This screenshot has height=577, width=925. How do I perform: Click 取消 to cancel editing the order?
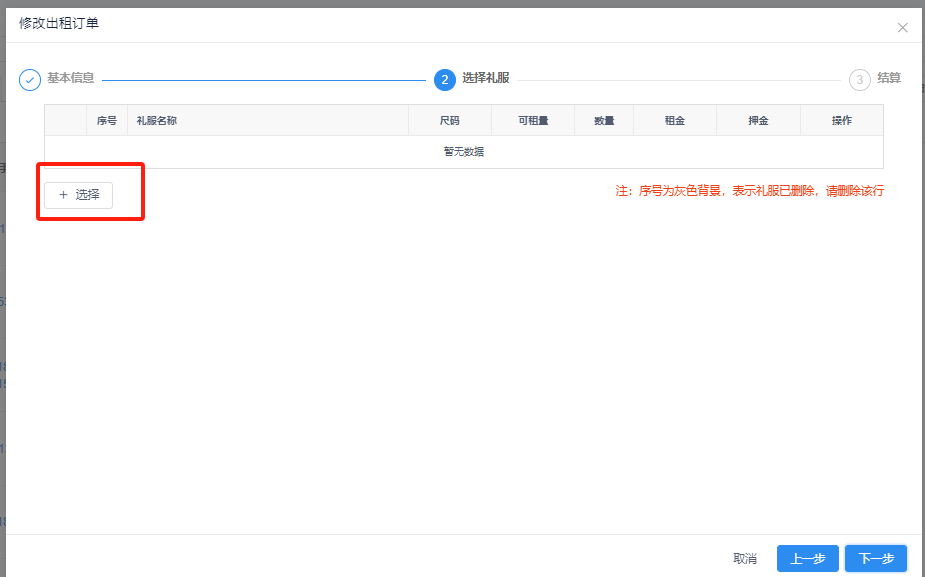pos(745,558)
